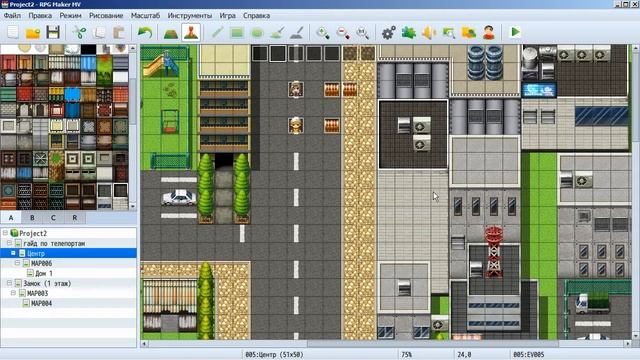
Task: Start playtest with the green play icon
Action: [x=515, y=32]
